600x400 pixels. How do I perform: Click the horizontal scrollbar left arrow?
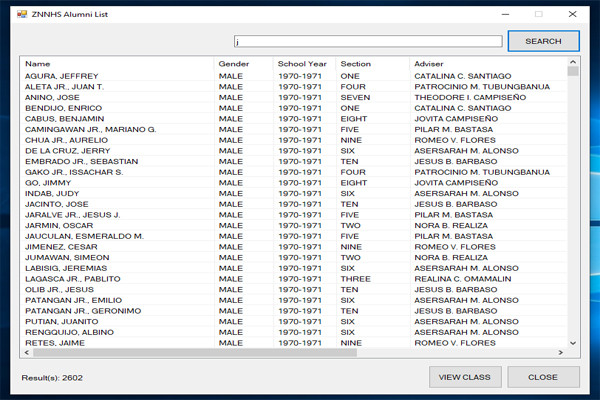(x=26, y=353)
